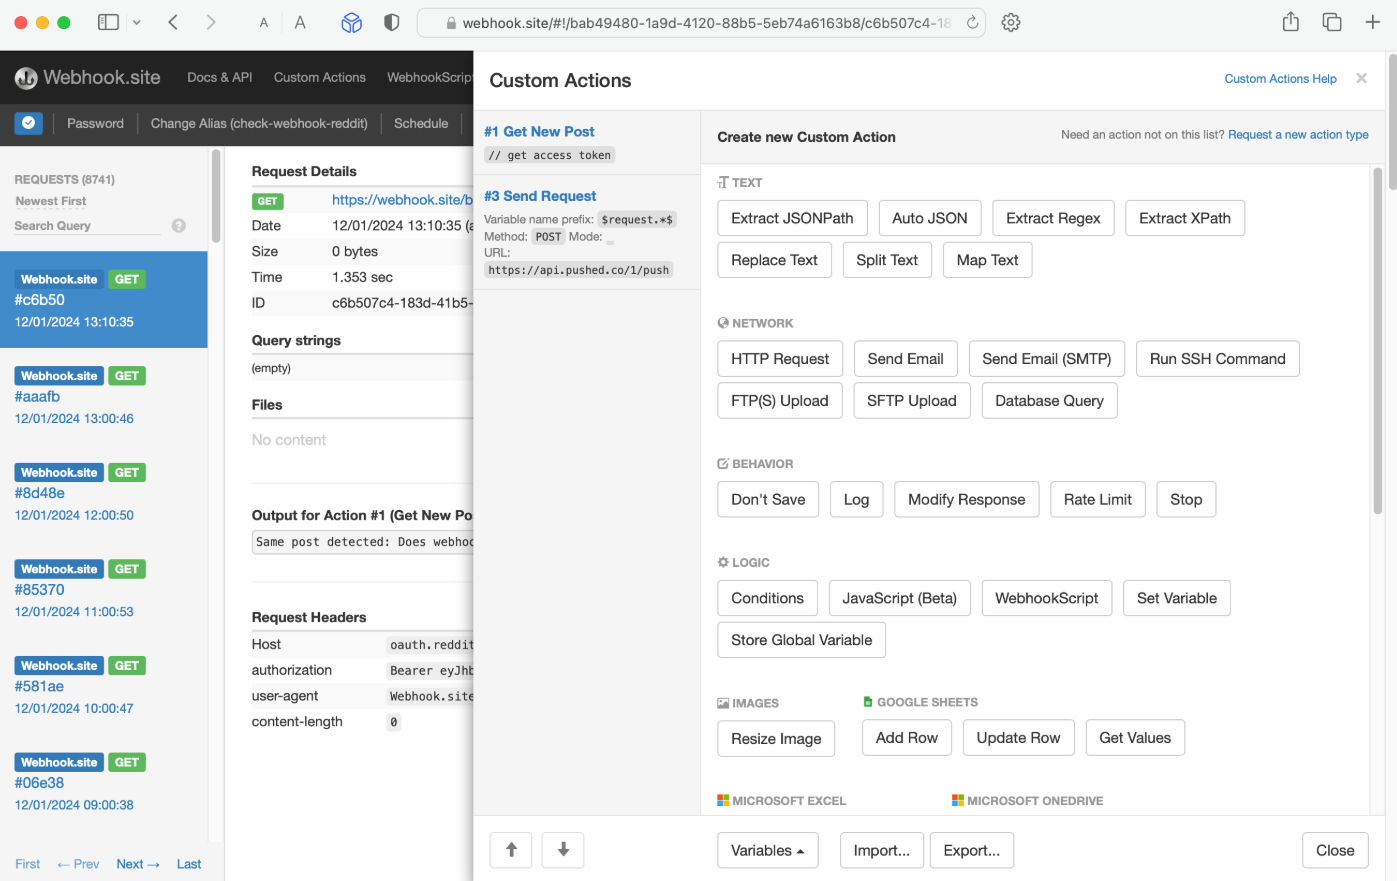Image resolution: width=1397 pixels, height=881 pixels.
Task: Focus the webhook.site address bar
Action: click(701, 22)
